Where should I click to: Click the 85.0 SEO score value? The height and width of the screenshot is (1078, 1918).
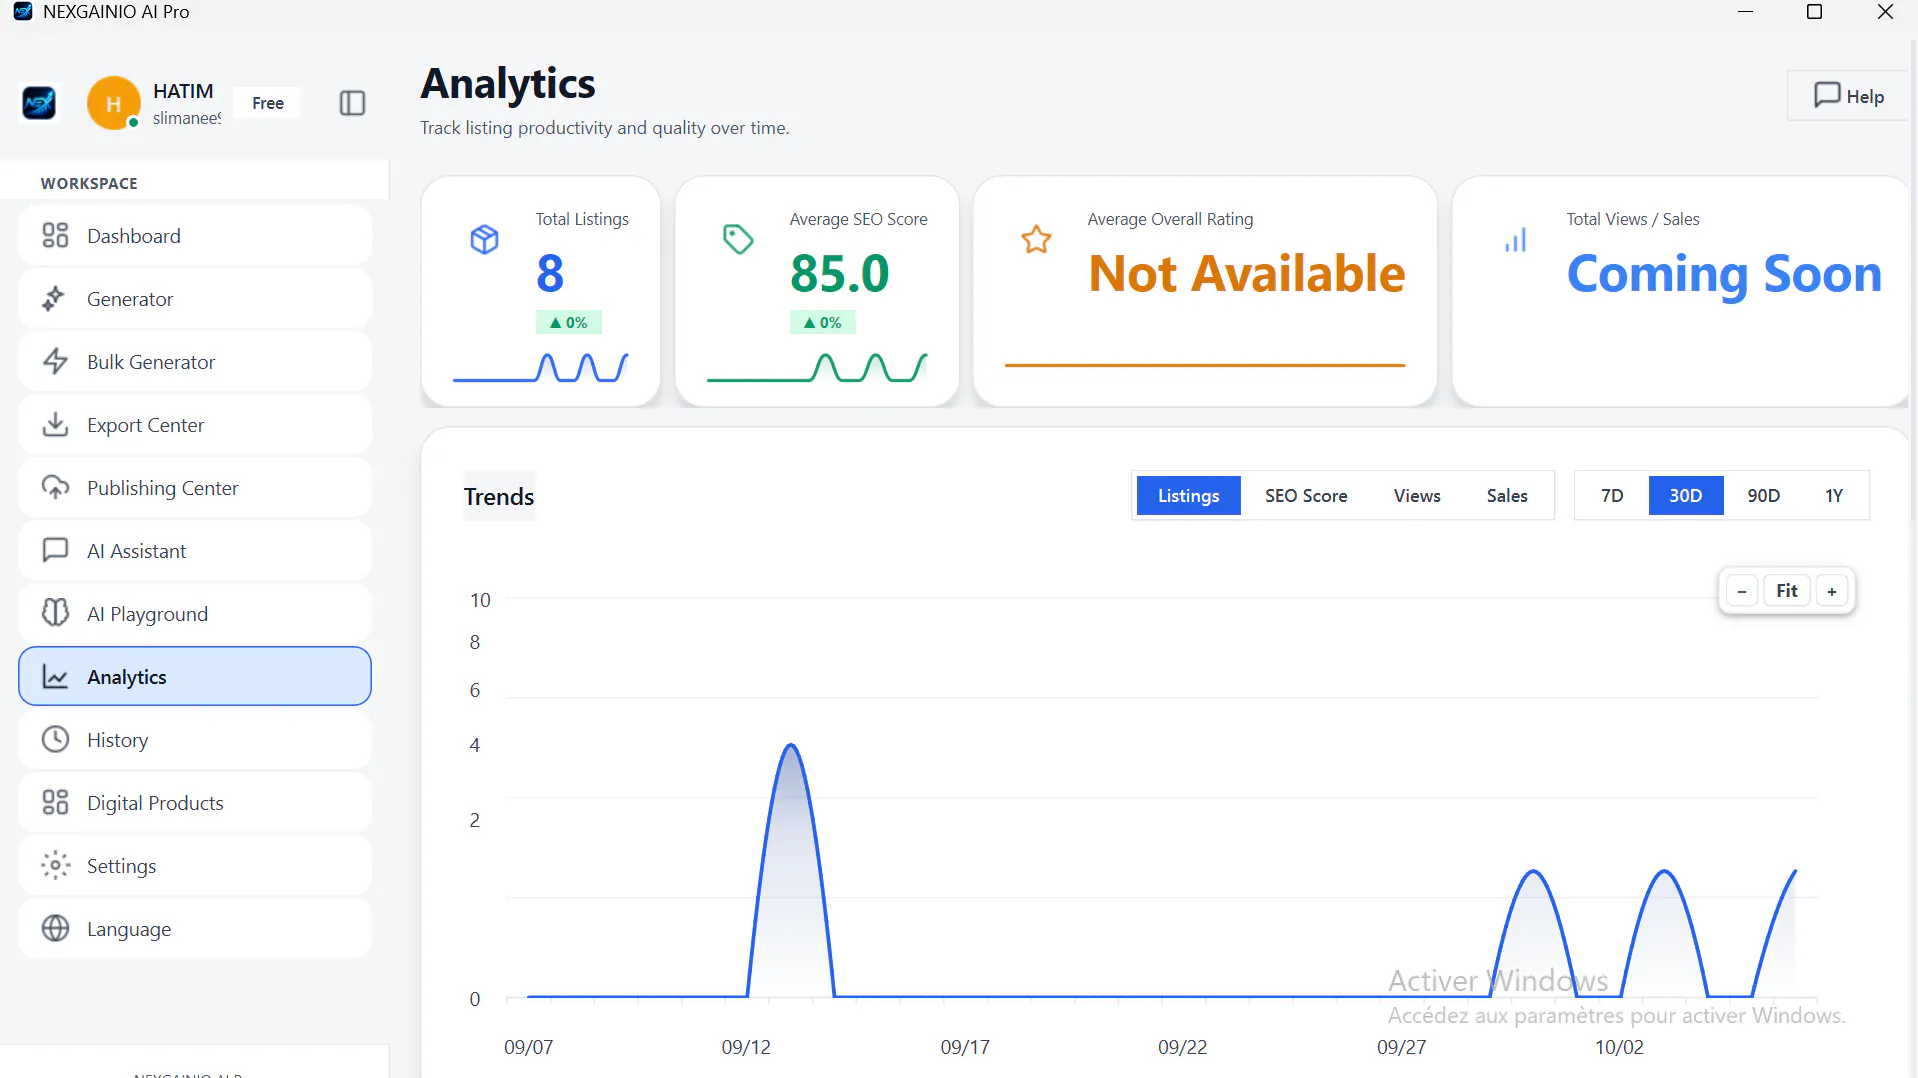(839, 273)
